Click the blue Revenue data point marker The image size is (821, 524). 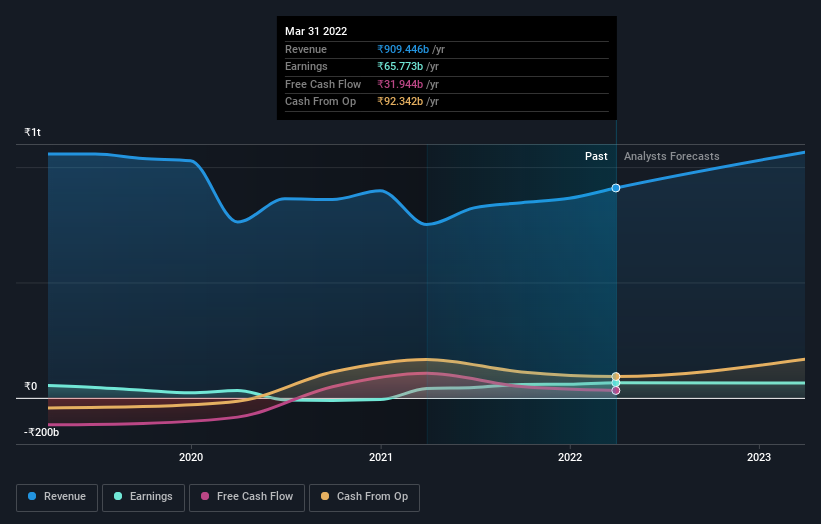coord(616,188)
